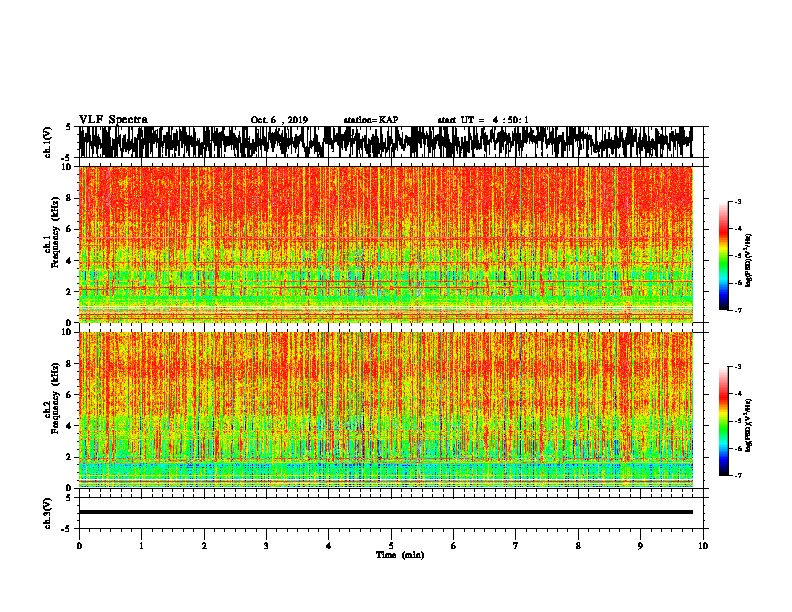Click the "10" kHz tick on ch.2 frequency axis
Image resolution: width=792 pixels, height=612 pixels.
(x=67, y=332)
